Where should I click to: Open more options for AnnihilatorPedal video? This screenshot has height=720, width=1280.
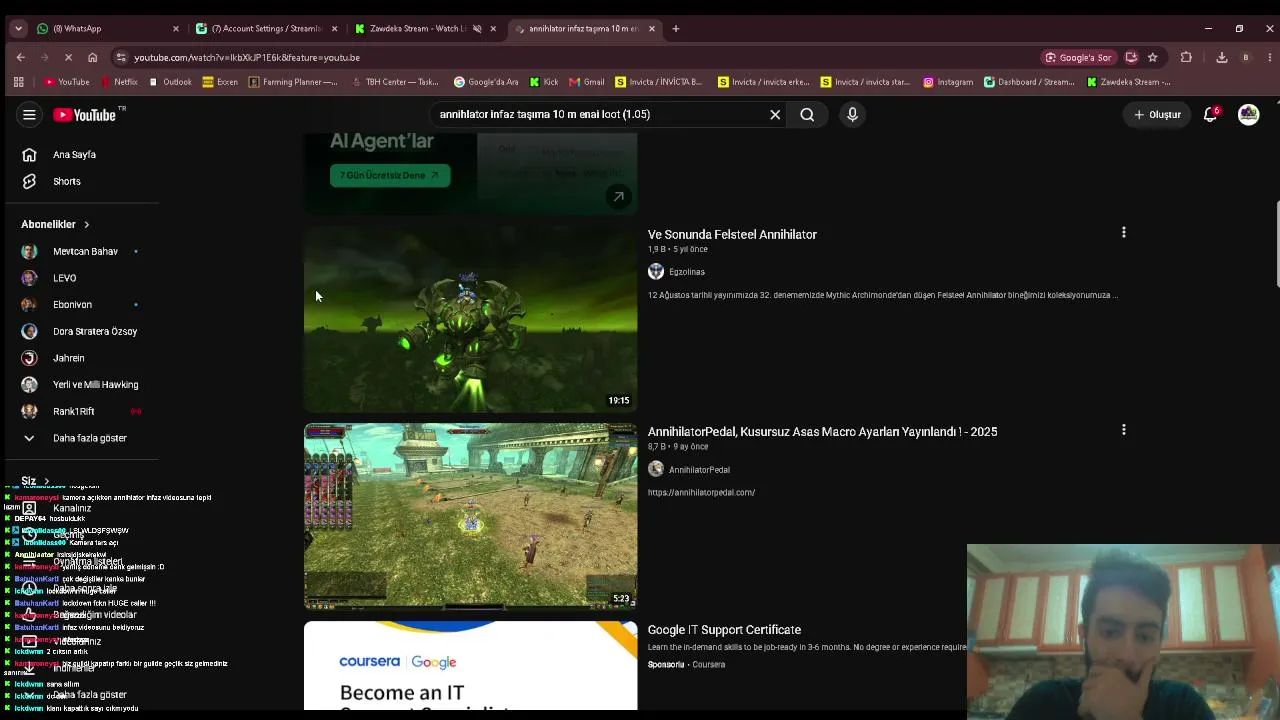[x=1123, y=430]
